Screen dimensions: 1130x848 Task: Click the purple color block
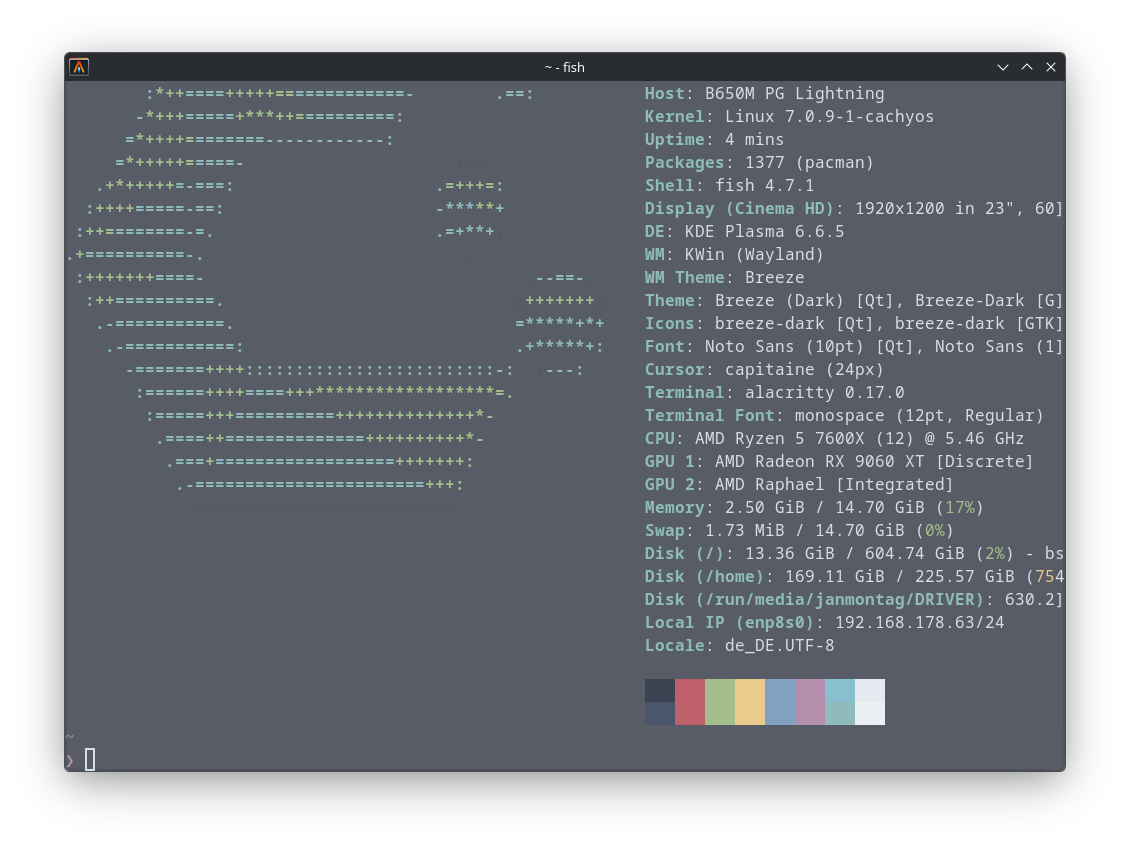click(x=810, y=702)
